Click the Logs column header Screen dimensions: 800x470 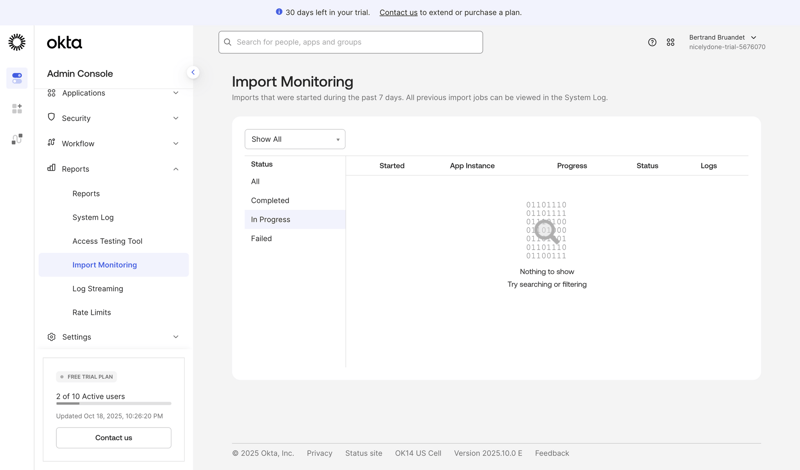[709, 166]
